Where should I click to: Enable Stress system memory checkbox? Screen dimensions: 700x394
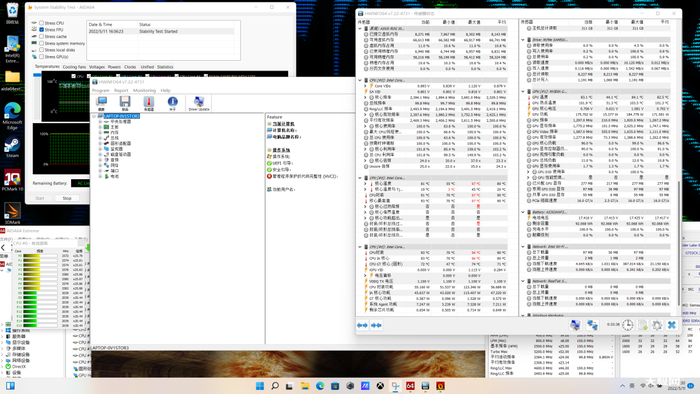41,43
